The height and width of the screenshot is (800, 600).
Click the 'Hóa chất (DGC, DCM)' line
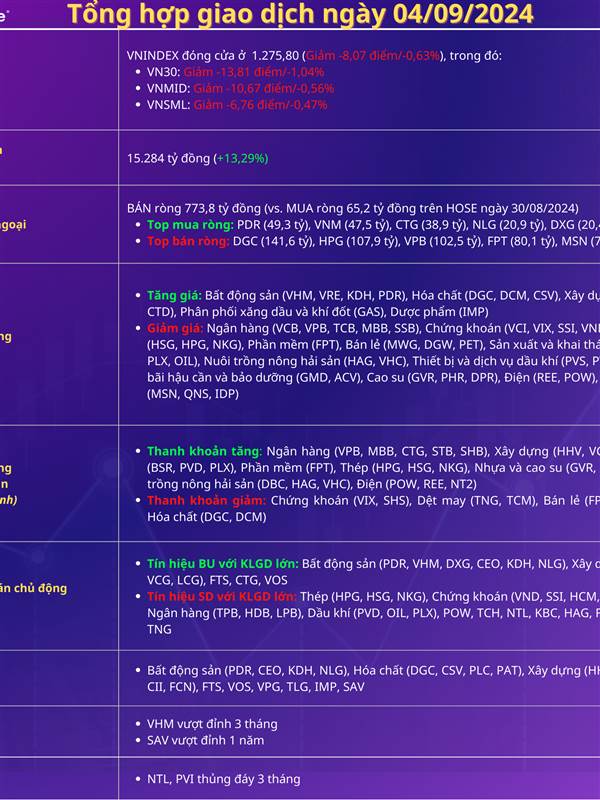[x=207, y=517]
